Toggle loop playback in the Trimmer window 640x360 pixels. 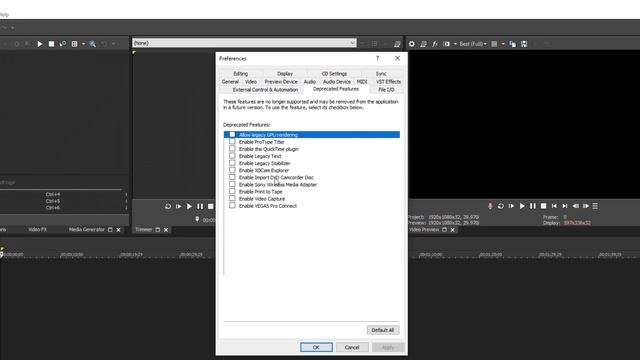[x=168, y=207]
